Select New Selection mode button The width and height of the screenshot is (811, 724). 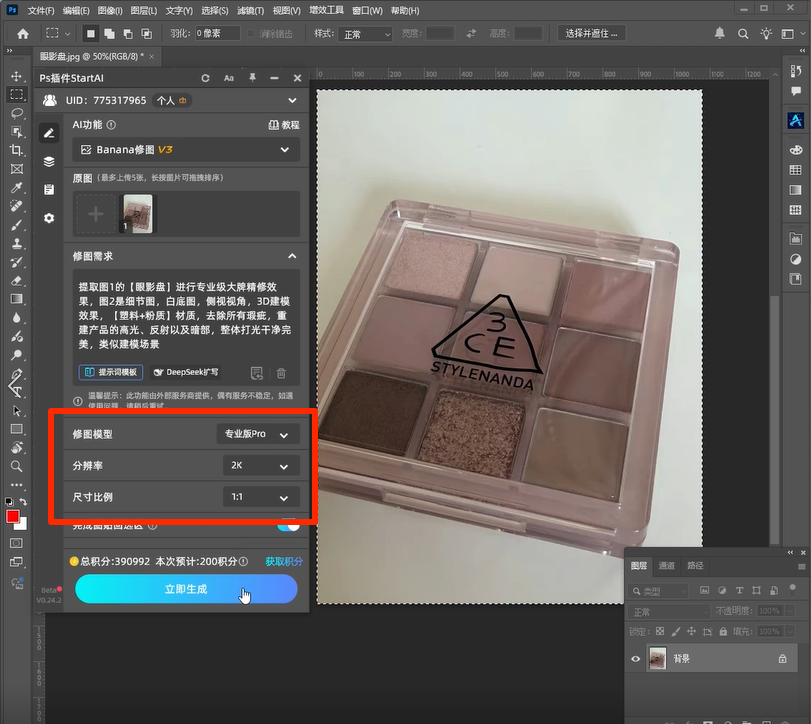pos(91,34)
